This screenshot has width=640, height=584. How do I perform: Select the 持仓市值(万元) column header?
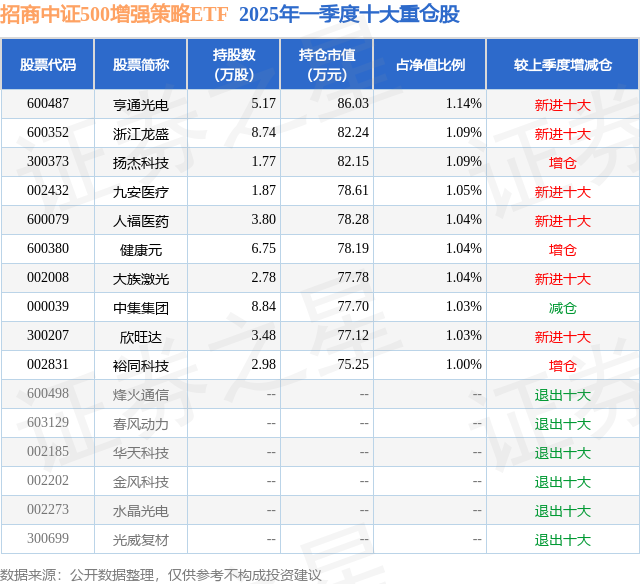tap(327, 64)
